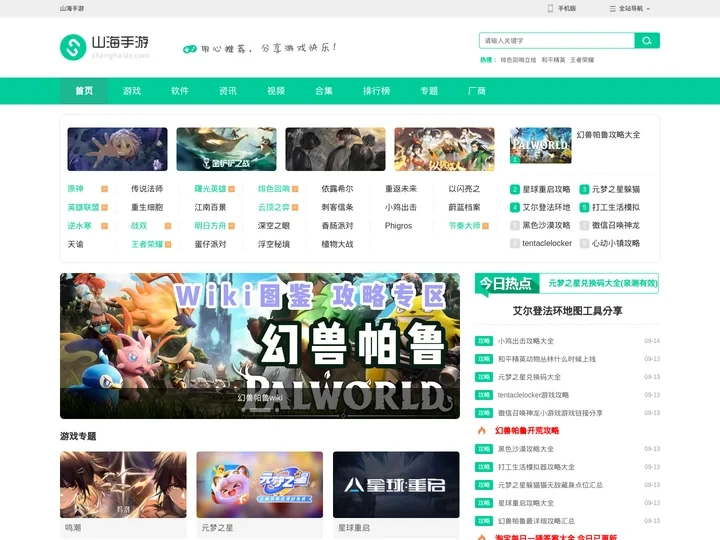Open 幻兽帕鲁攻略大全 link
Image resolution: width=720 pixels, height=540 pixels.
(x=608, y=135)
